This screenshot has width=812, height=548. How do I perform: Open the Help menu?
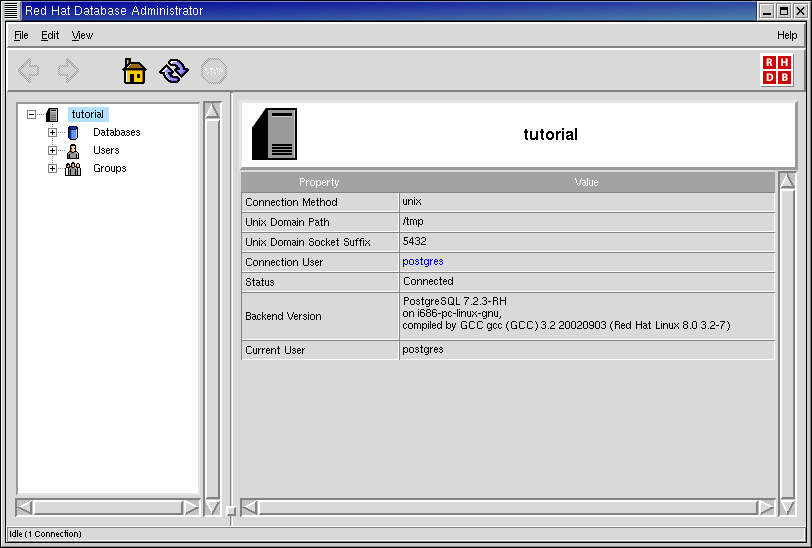(x=787, y=35)
